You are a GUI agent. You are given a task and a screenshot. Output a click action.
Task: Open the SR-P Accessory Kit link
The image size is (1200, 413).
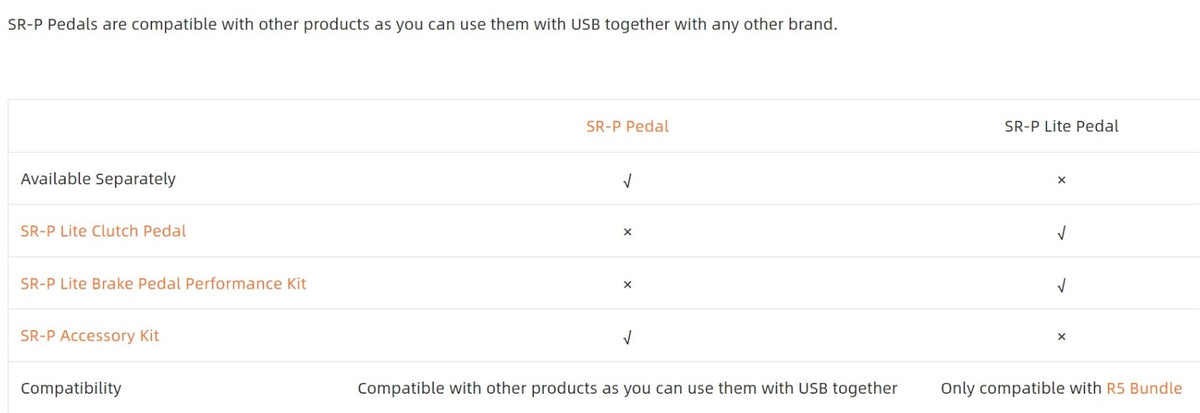(90, 336)
